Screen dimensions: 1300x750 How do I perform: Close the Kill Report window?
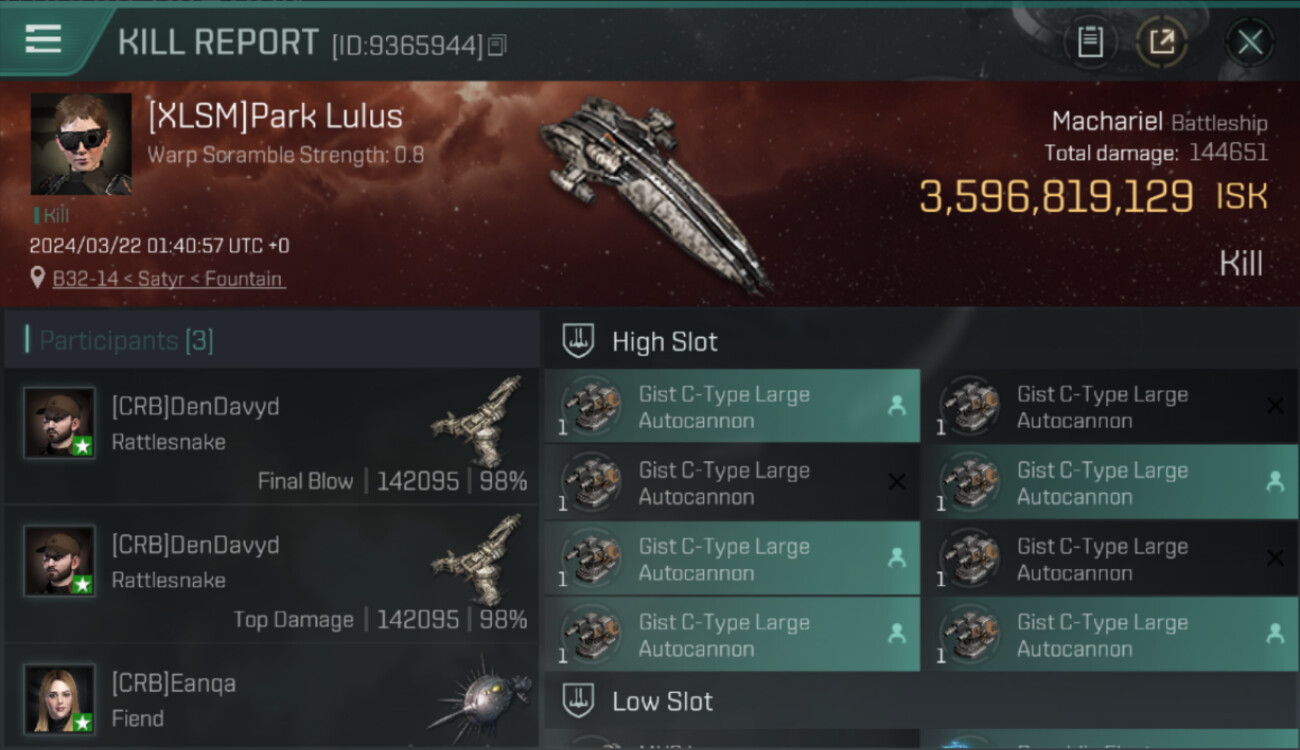tap(1250, 42)
